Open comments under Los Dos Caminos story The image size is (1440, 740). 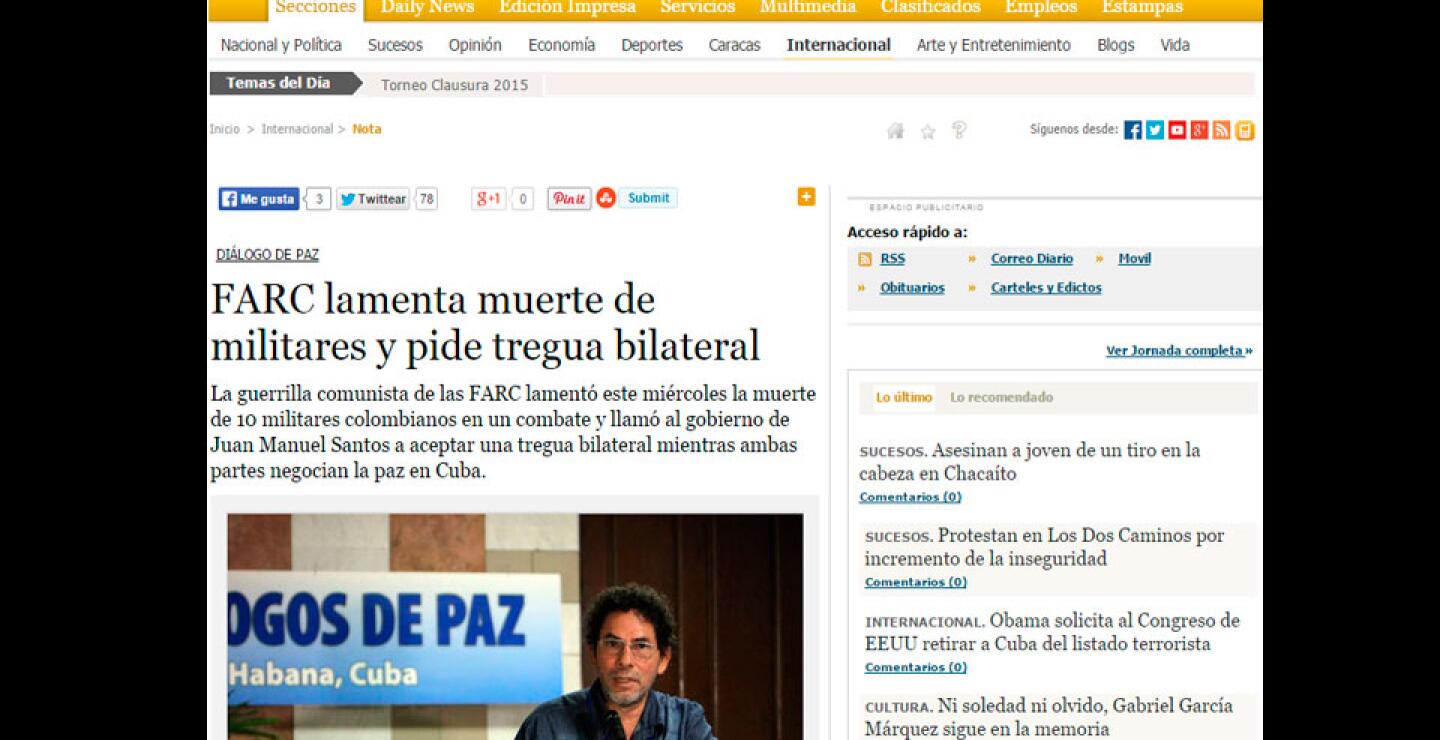(x=916, y=582)
